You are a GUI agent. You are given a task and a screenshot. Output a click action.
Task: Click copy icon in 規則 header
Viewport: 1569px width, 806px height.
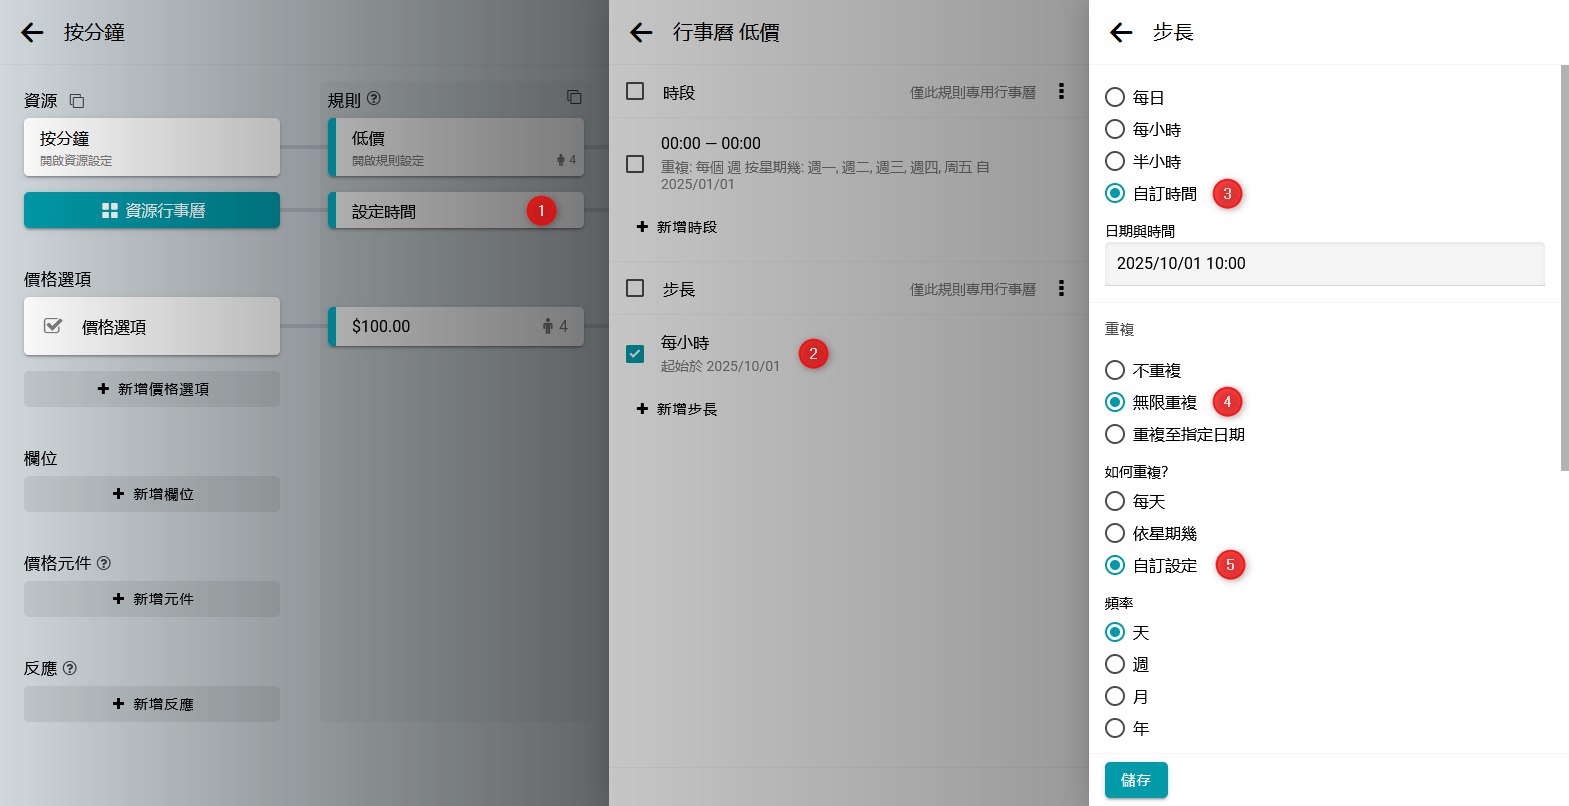click(574, 97)
